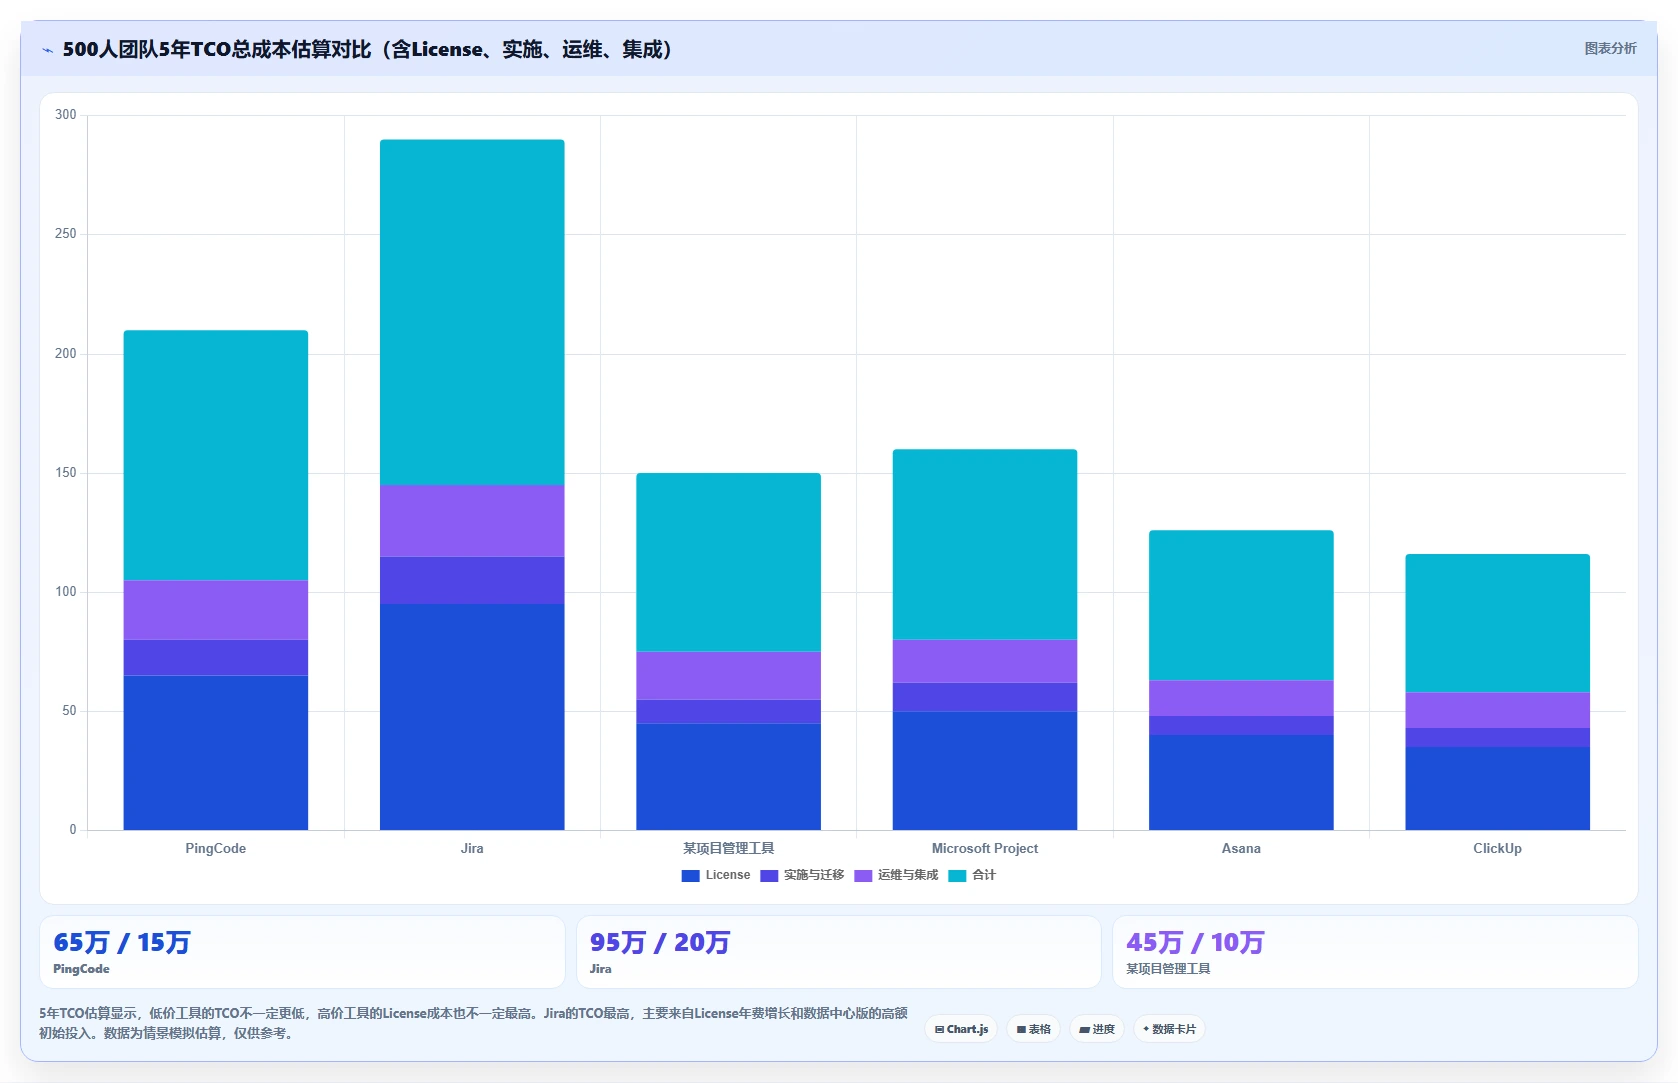
Task: Toggle the 运维与集成 legend item
Action: (896, 875)
